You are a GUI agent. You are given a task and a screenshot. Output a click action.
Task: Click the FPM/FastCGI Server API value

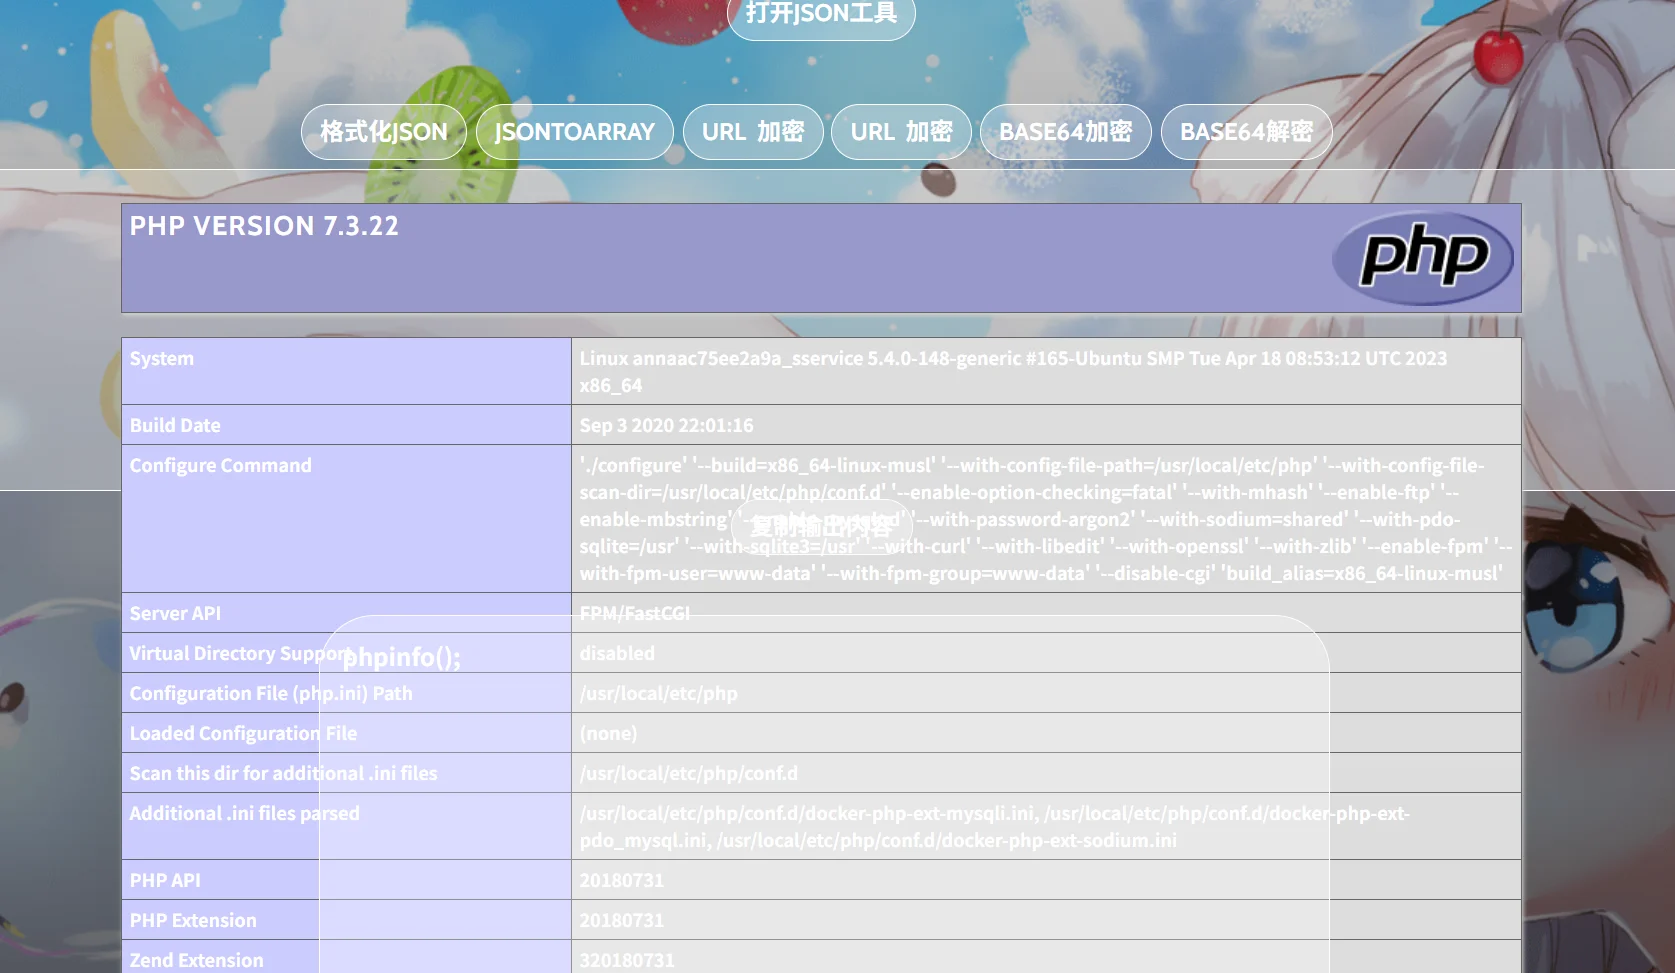point(634,613)
